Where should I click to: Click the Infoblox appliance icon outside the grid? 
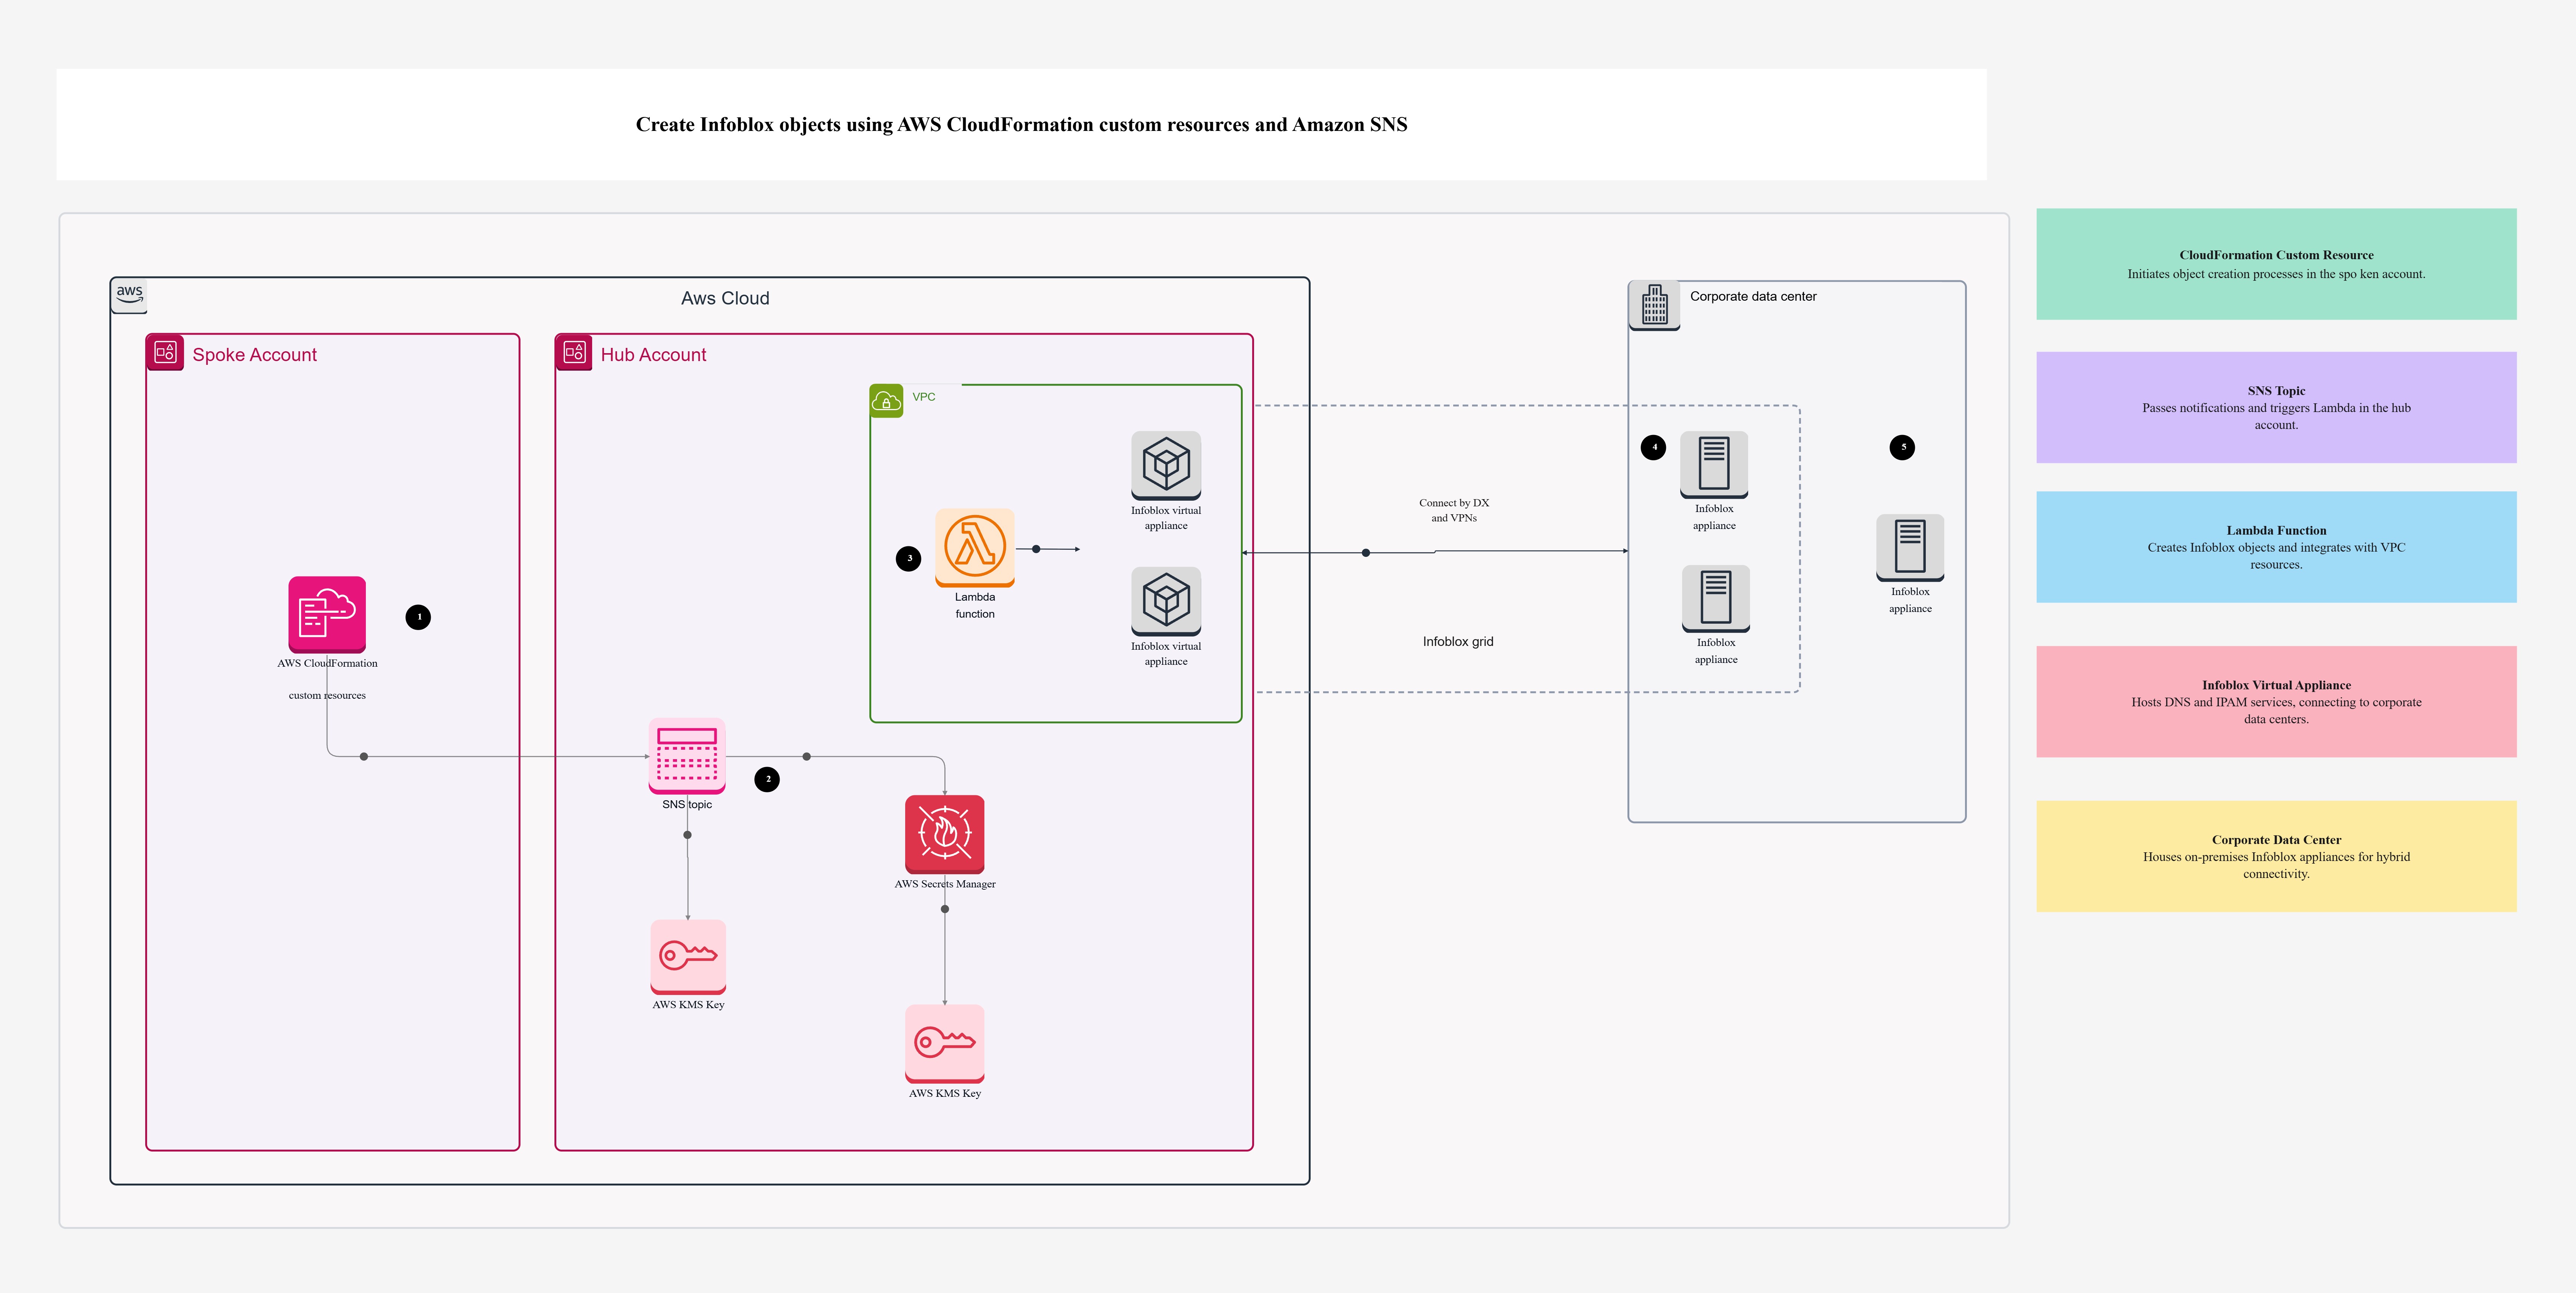tap(1910, 547)
